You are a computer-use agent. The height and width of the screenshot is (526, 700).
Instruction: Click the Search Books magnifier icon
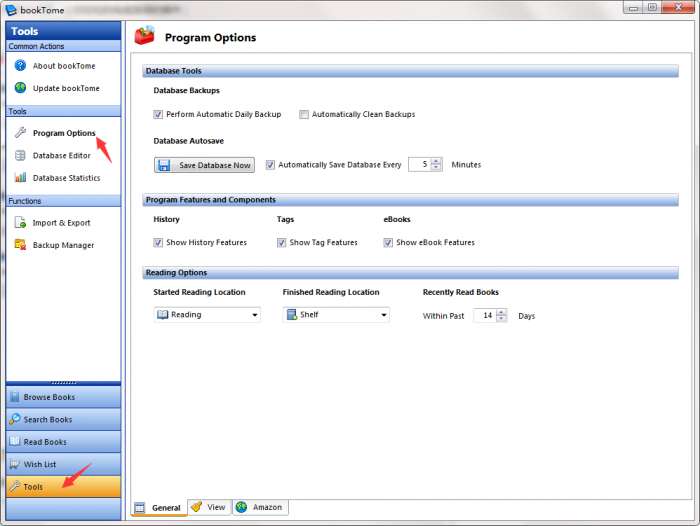coord(15,419)
